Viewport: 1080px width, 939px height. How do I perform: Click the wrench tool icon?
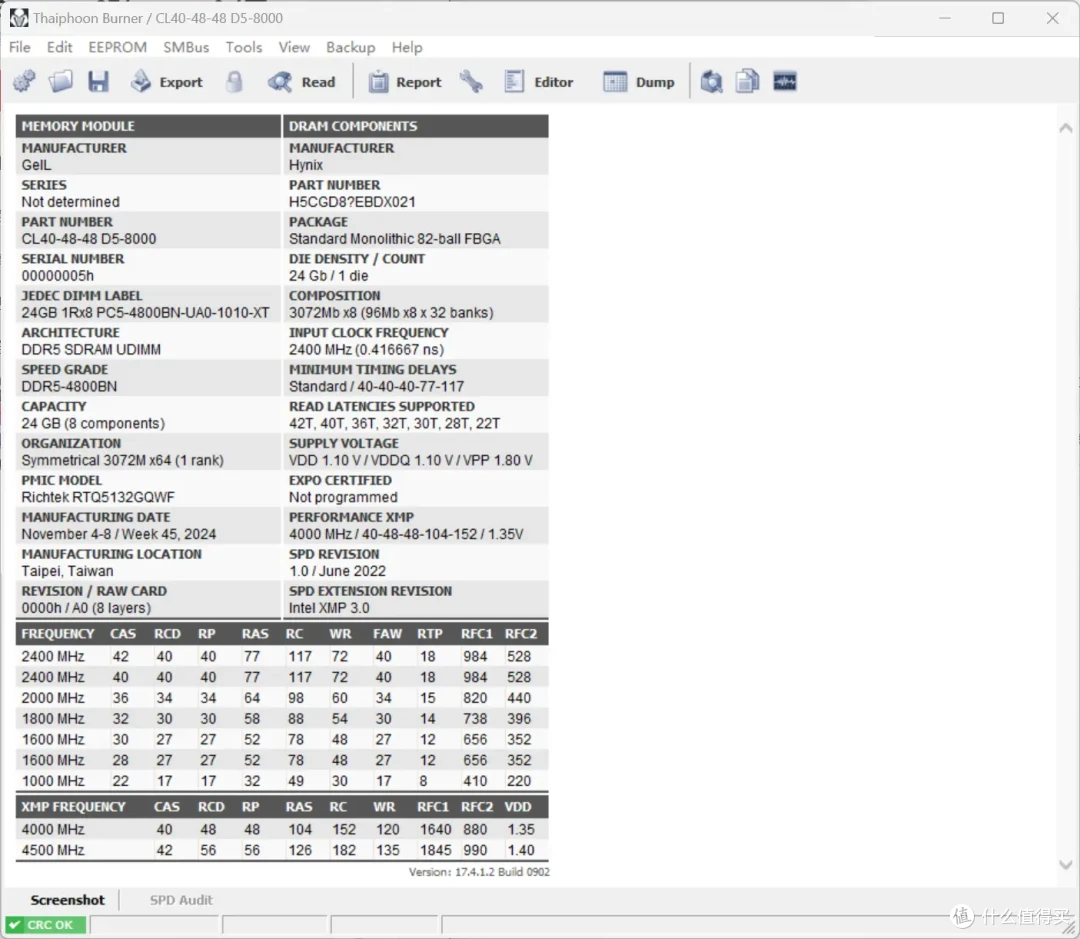(472, 82)
